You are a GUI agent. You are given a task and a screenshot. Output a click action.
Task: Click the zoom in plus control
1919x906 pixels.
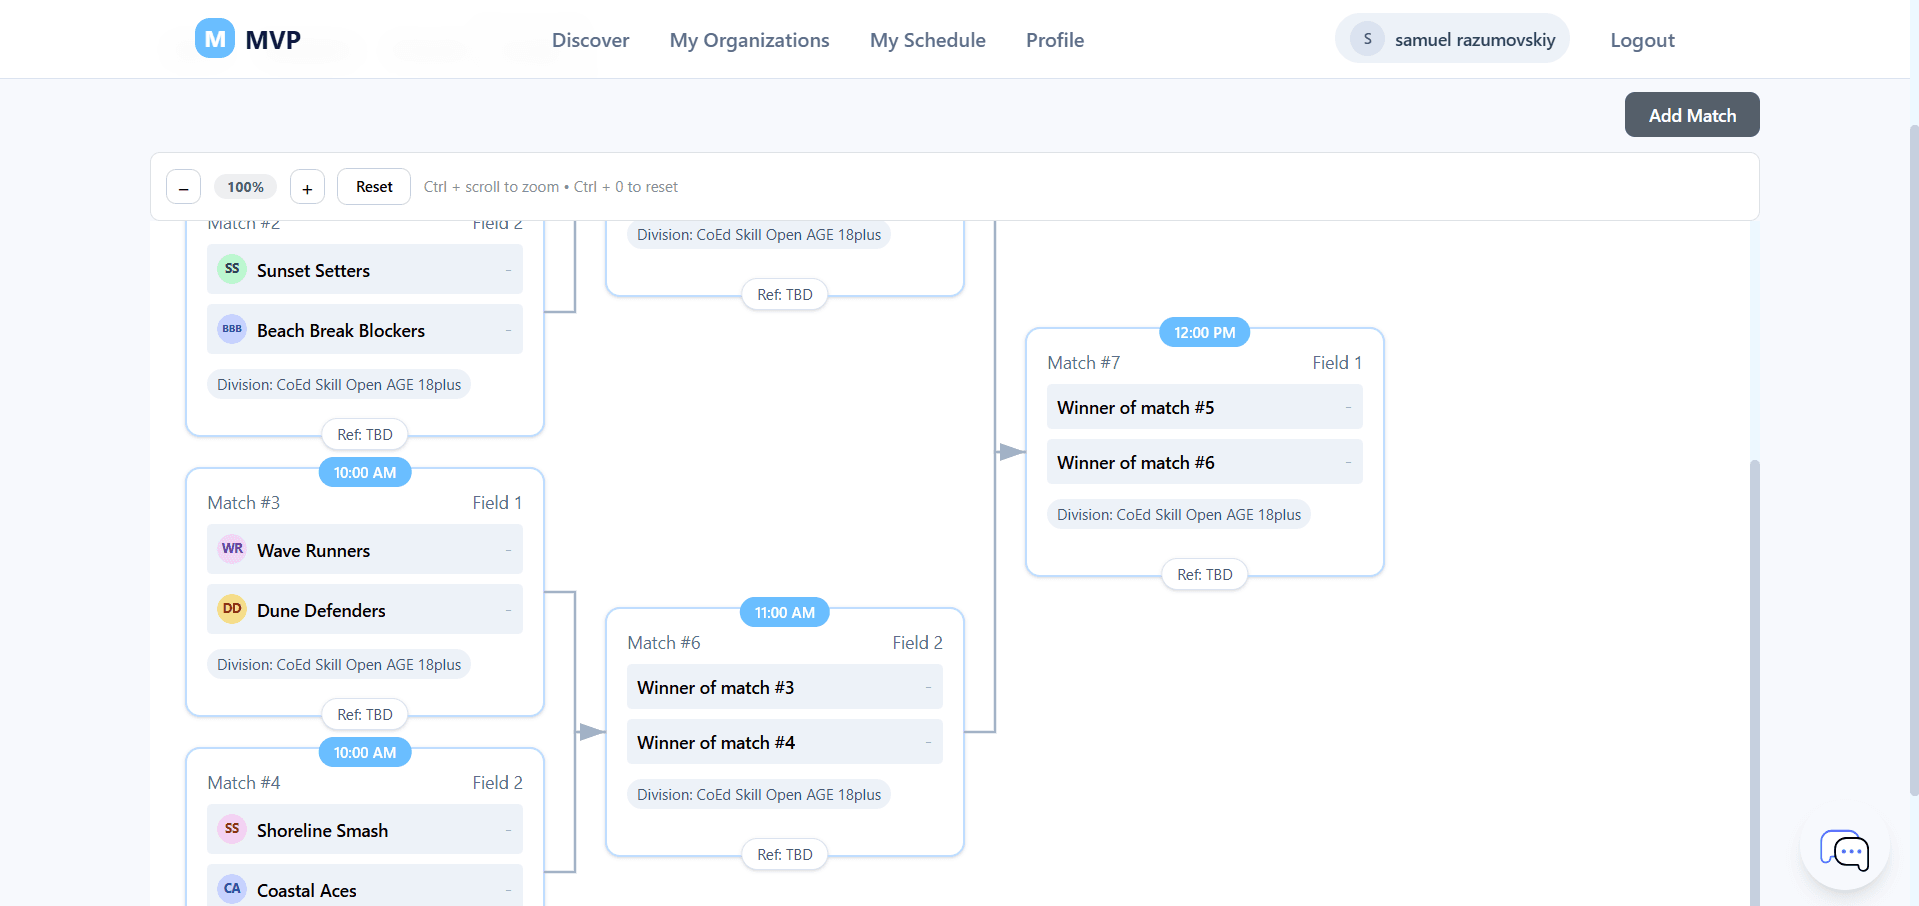[x=306, y=187]
